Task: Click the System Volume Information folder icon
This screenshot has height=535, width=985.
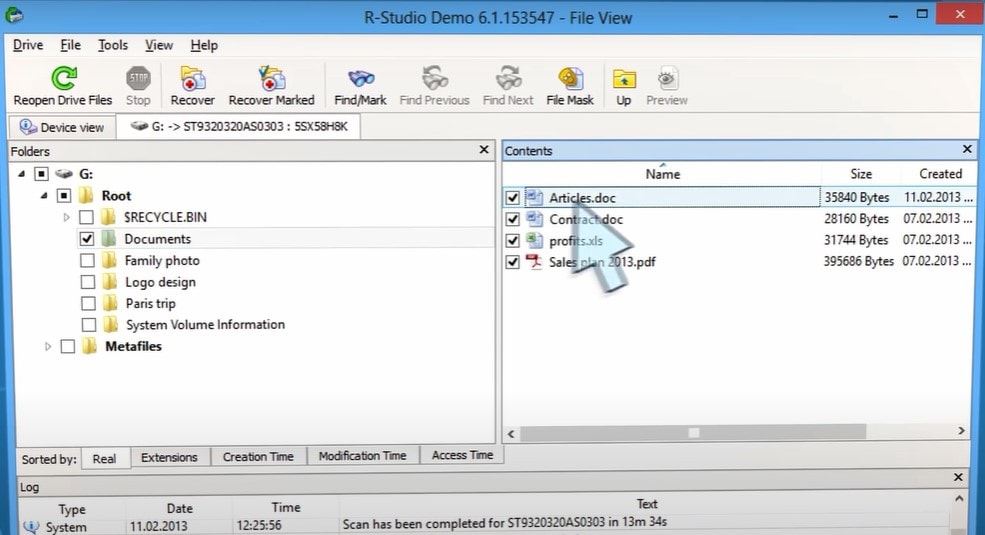Action: click(x=111, y=324)
